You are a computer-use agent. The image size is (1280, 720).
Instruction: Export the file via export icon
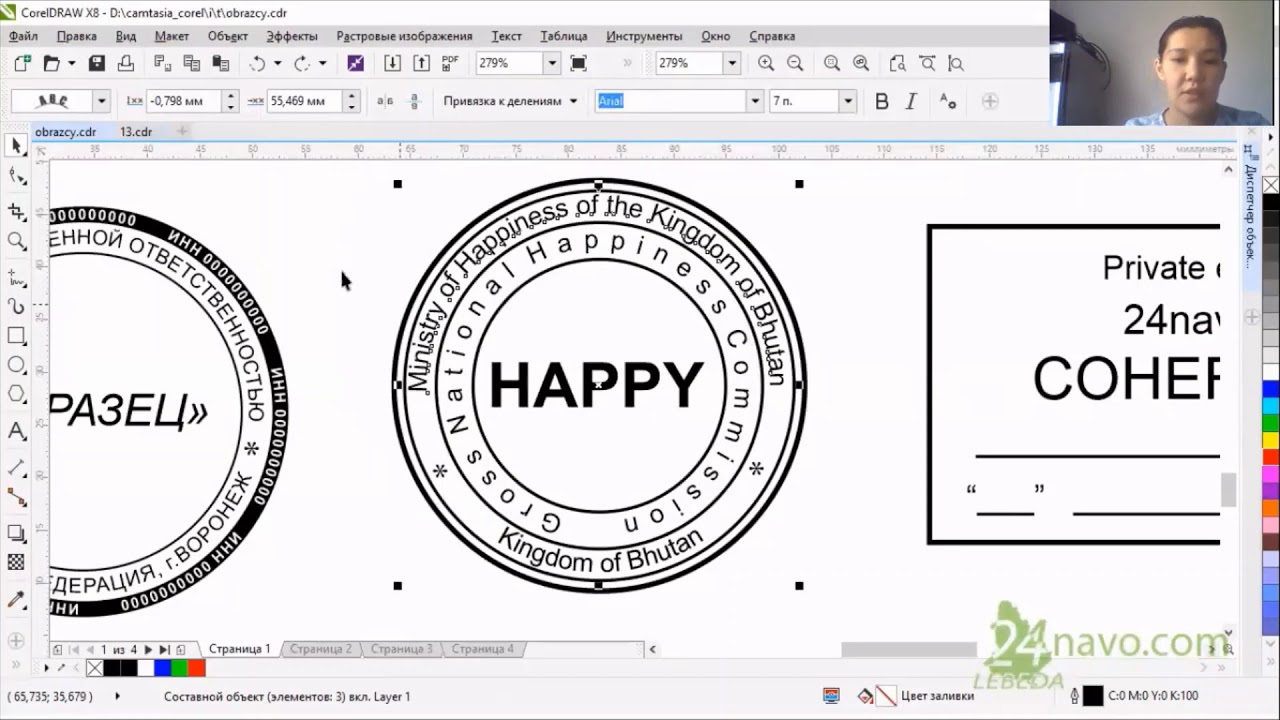pyautogui.click(x=421, y=63)
